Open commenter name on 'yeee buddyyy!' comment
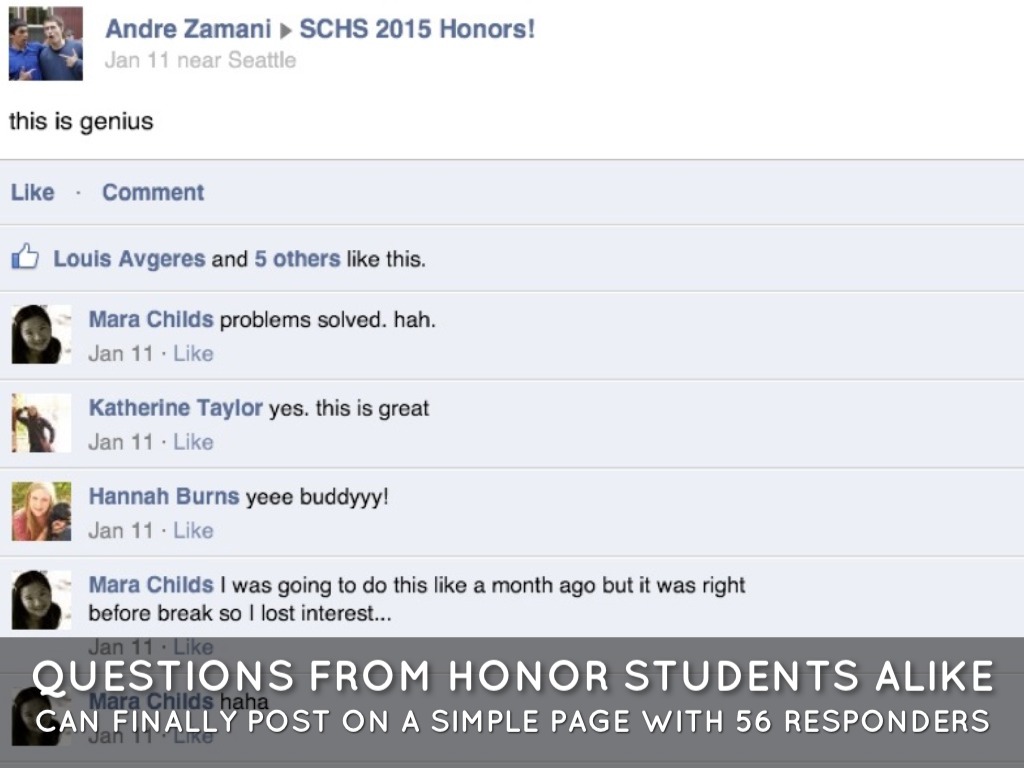The image size is (1024, 768). point(164,496)
